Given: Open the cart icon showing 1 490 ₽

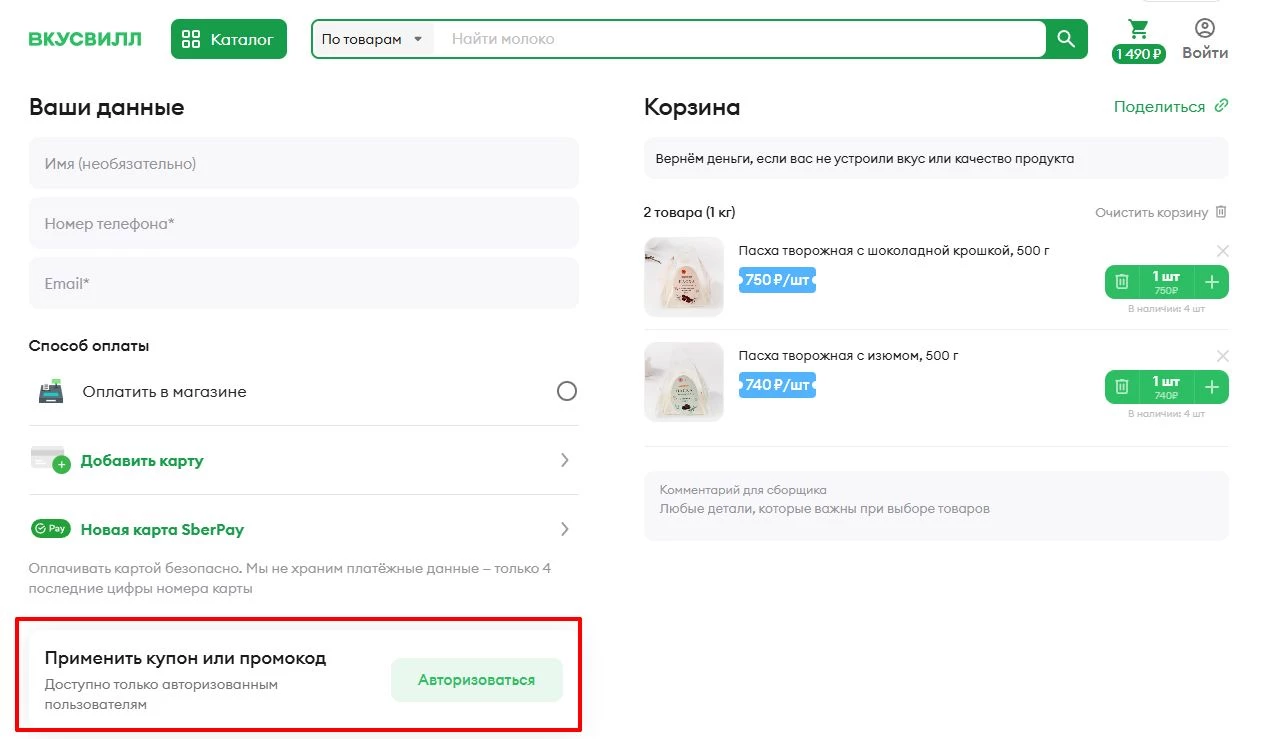Looking at the screenshot, I should tap(1138, 31).
